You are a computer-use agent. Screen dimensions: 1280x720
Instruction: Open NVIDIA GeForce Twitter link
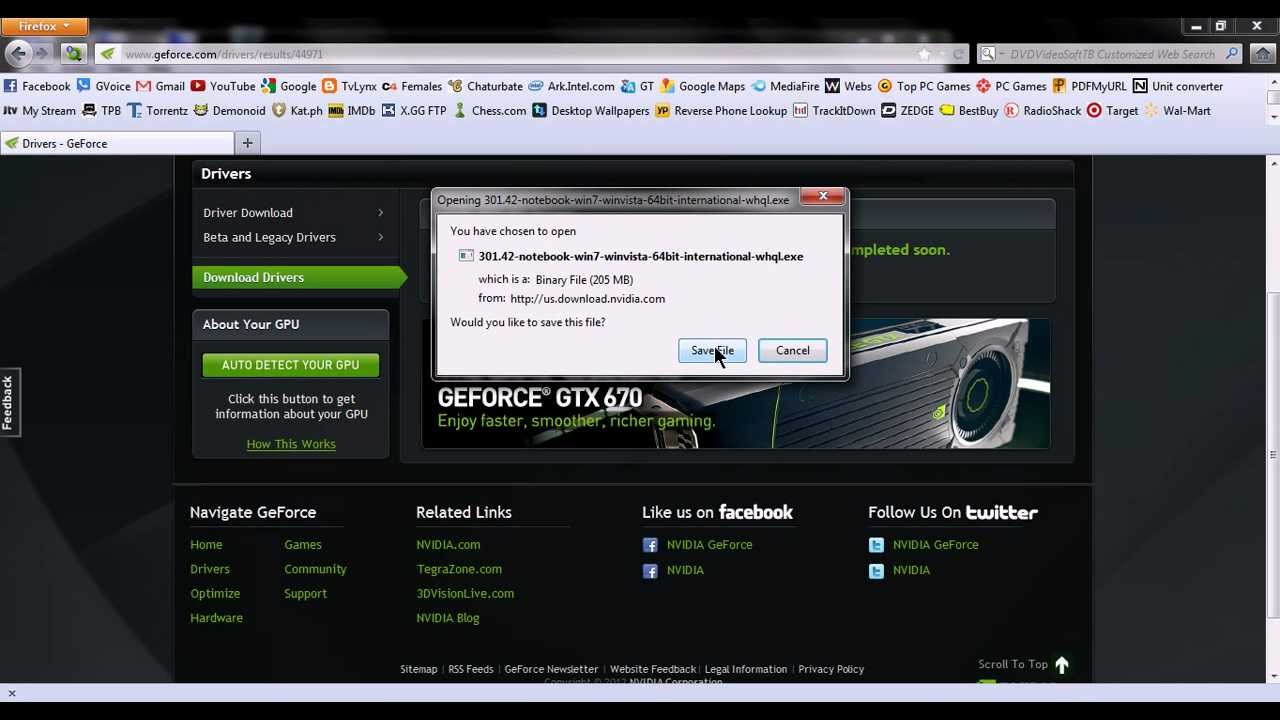coord(935,545)
